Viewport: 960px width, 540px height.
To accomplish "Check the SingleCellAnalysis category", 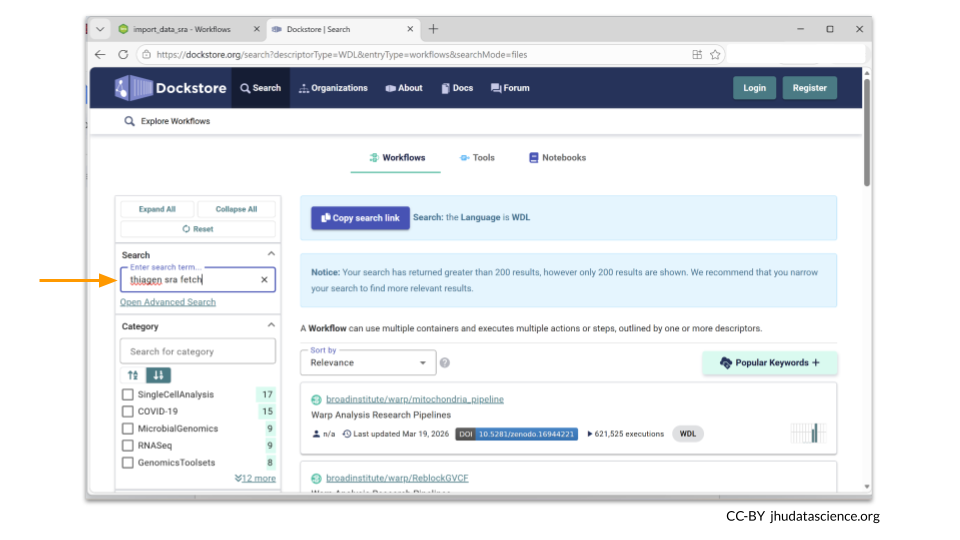I will click(x=127, y=394).
